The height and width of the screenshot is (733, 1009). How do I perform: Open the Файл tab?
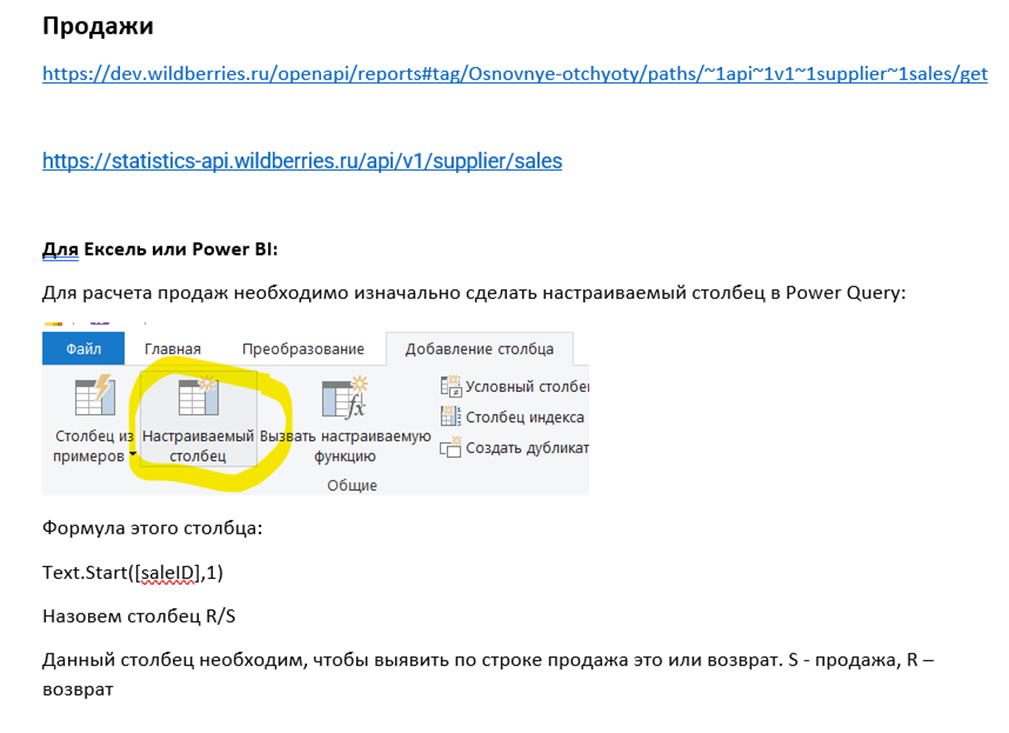pyautogui.click(x=84, y=349)
